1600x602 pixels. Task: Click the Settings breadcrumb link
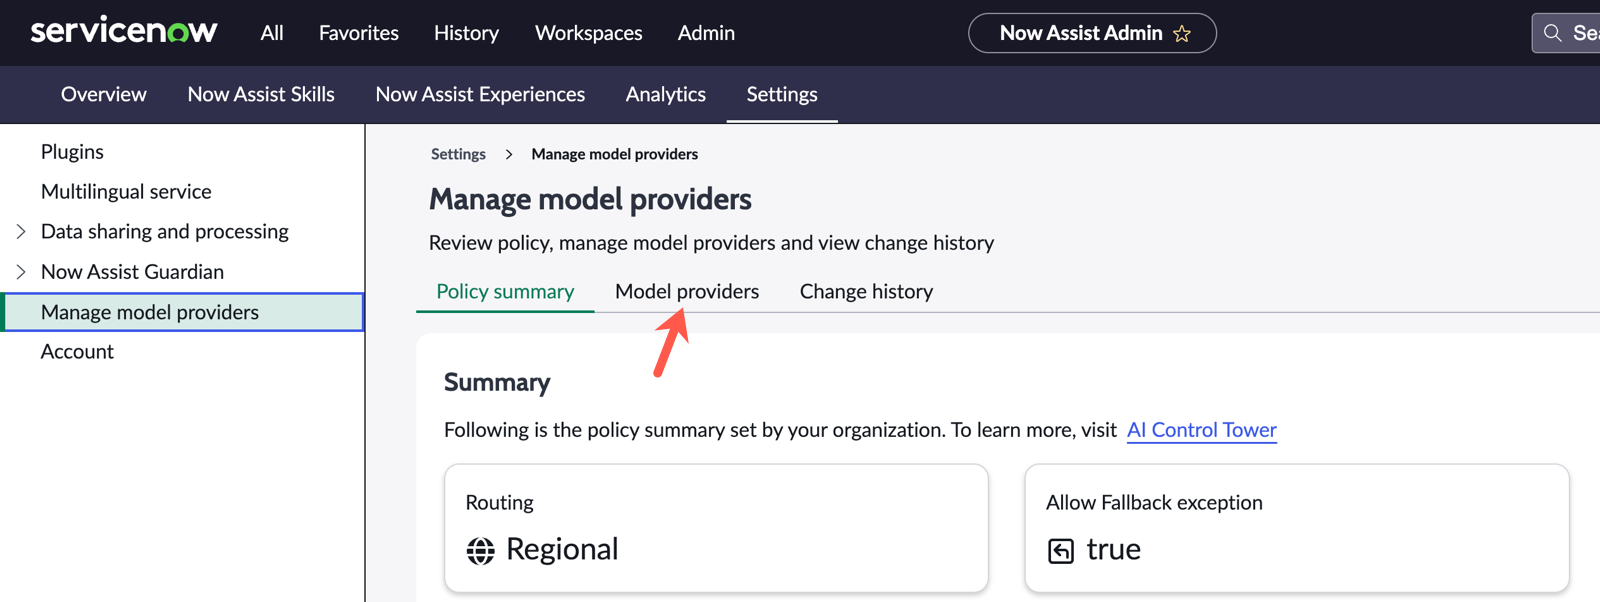(x=458, y=154)
